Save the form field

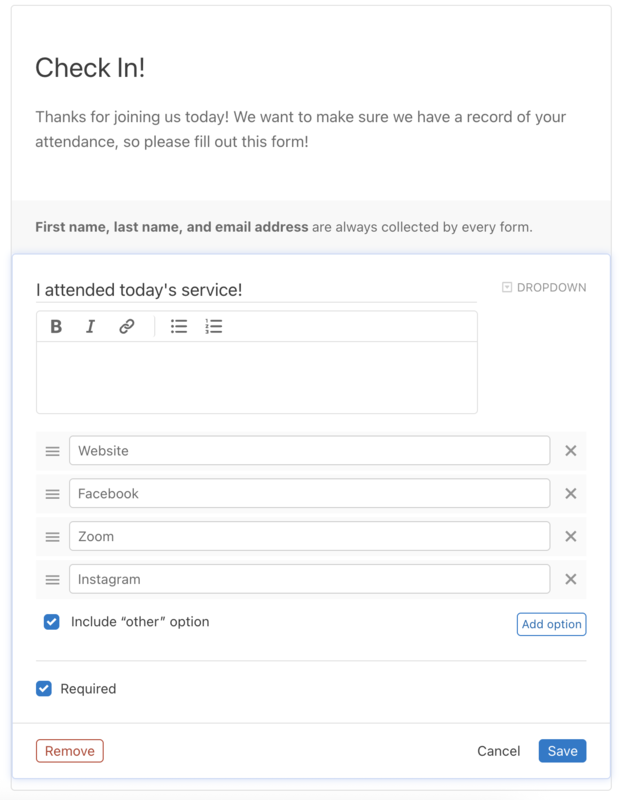(562, 751)
